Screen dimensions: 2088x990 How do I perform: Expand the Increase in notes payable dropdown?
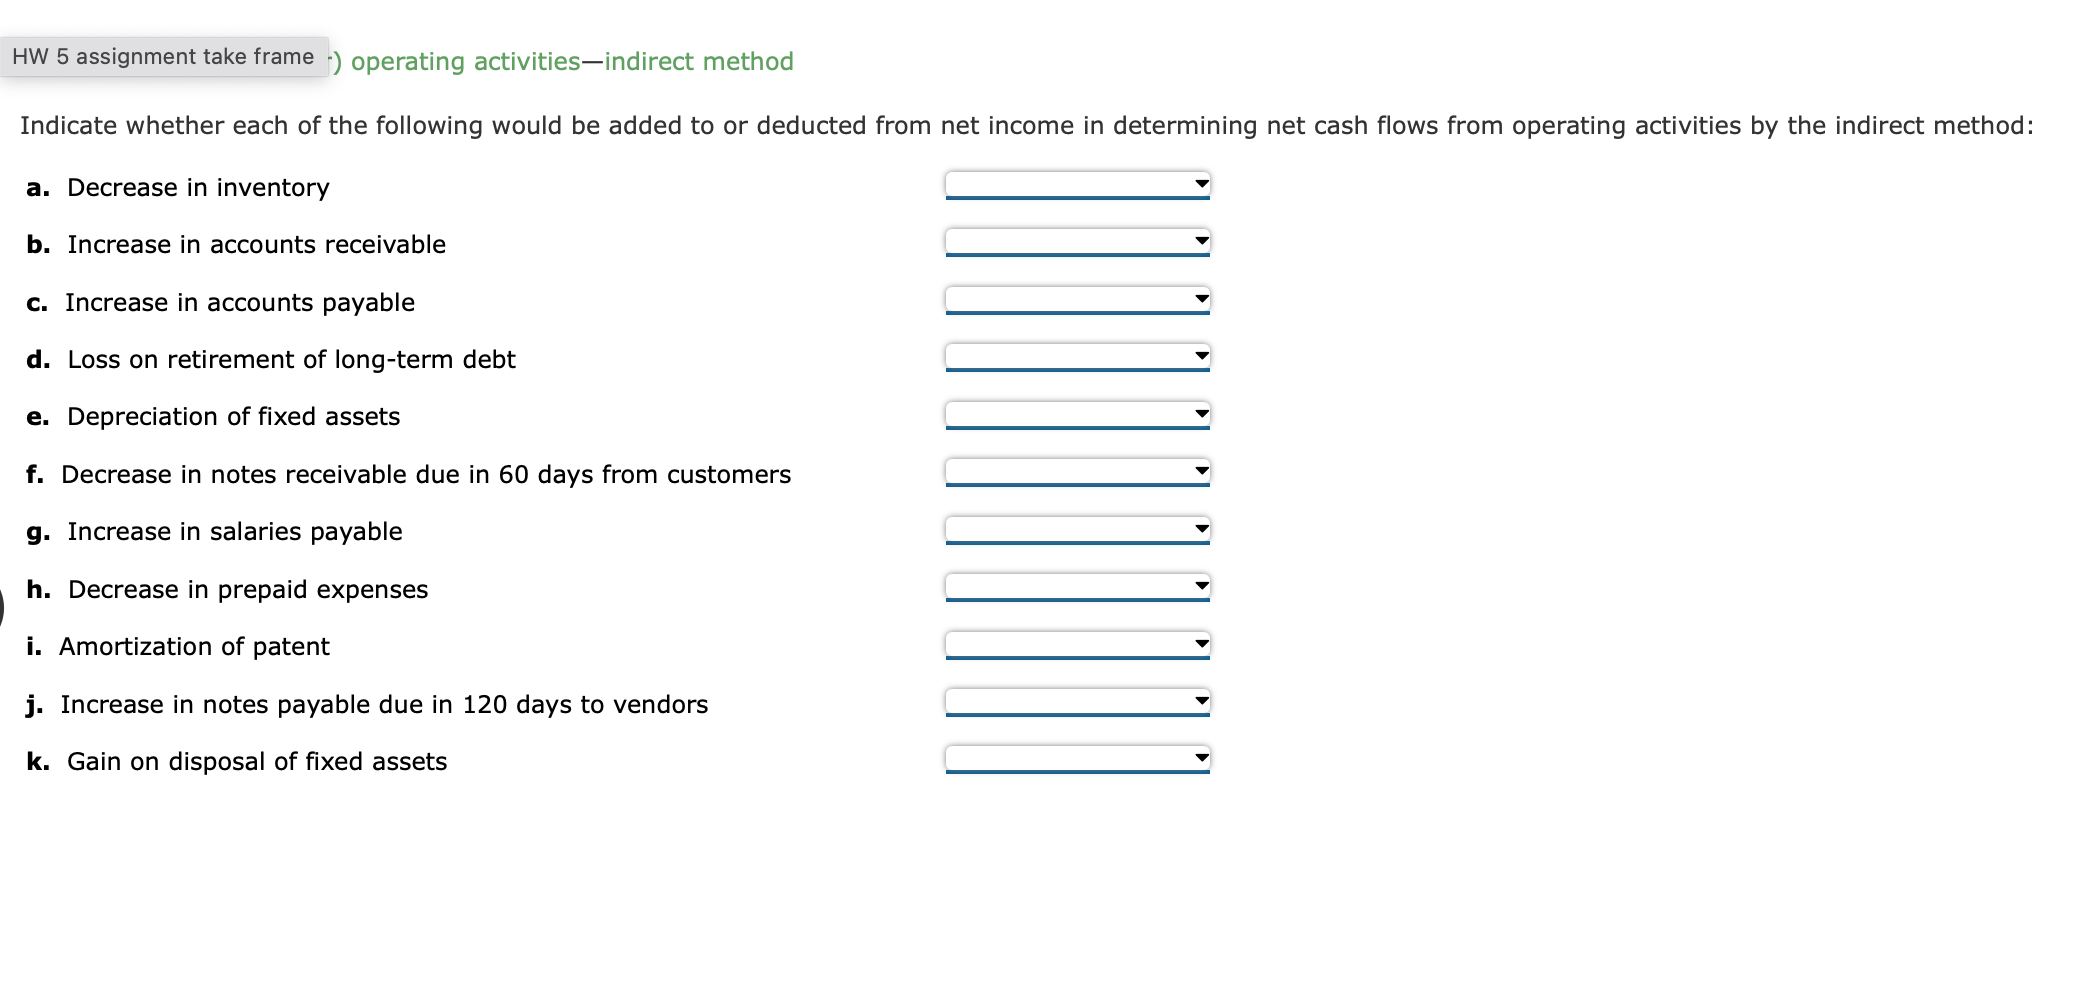click(1075, 701)
